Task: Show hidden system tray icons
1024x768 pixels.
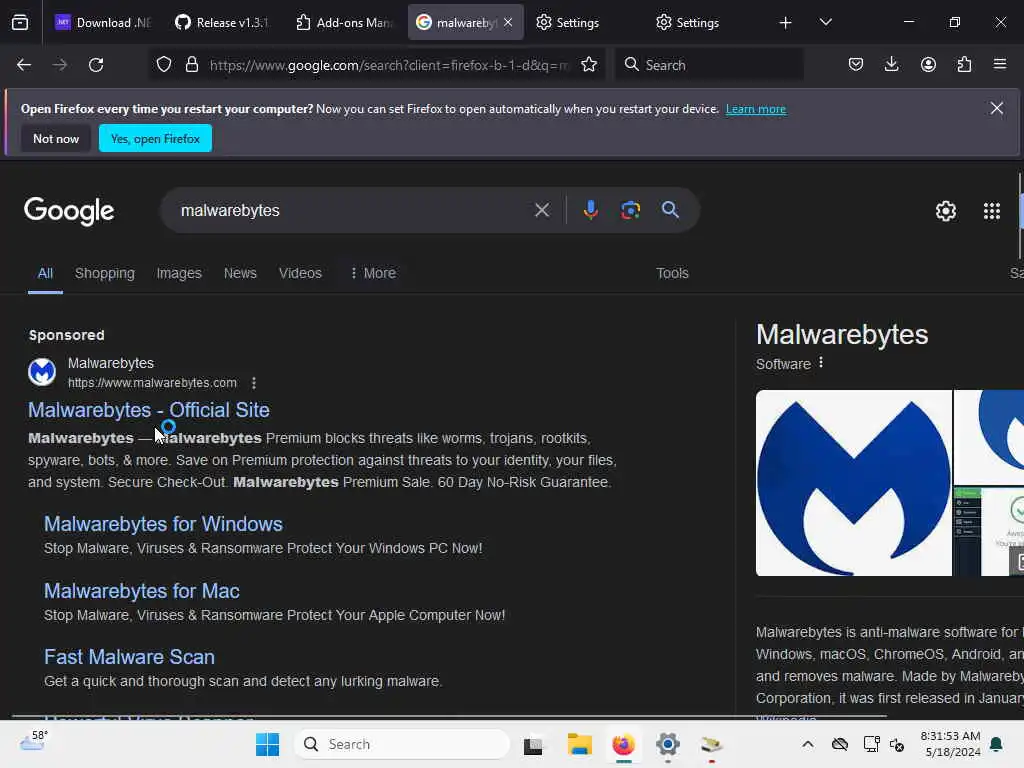Action: 807,744
